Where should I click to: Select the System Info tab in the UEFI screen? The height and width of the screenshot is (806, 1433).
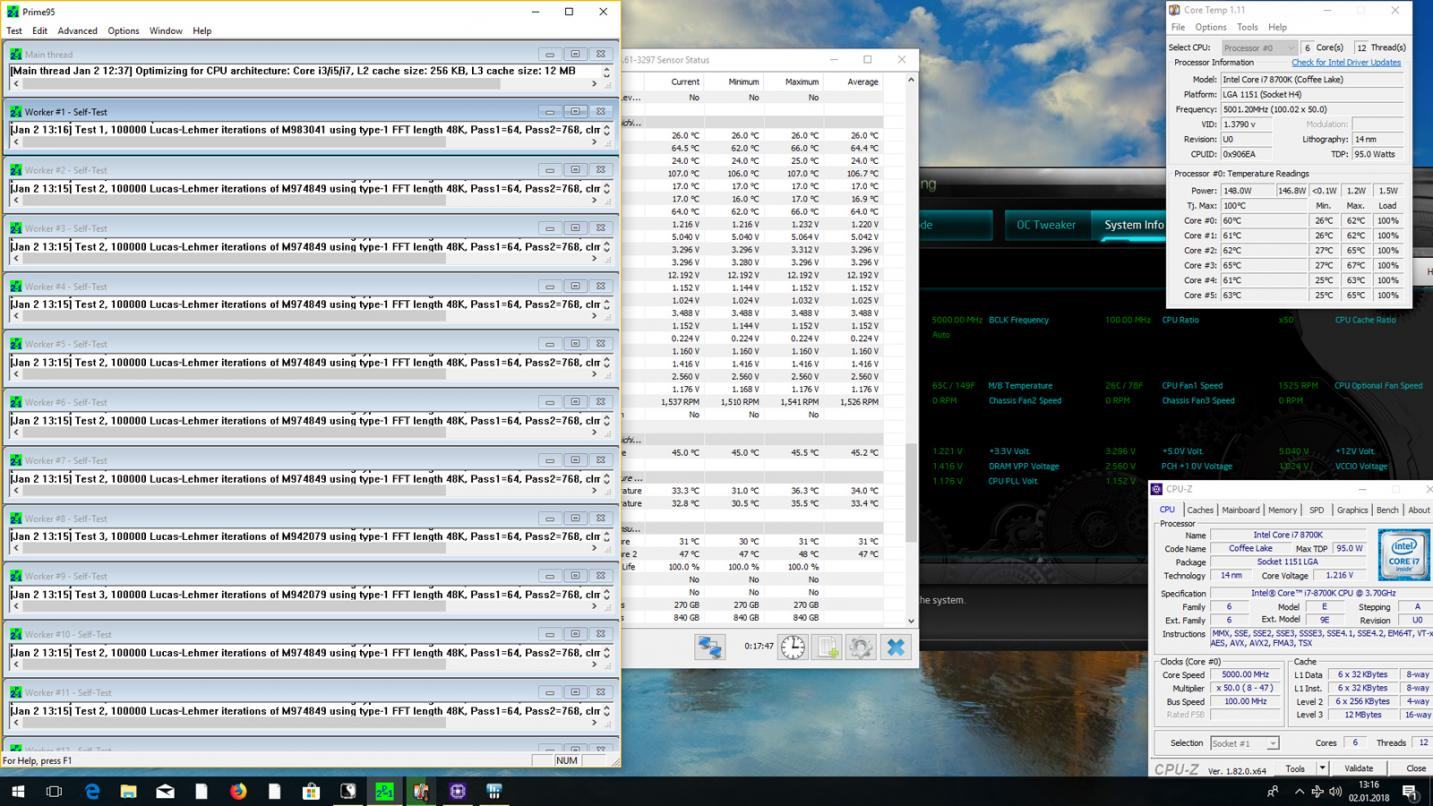click(1133, 225)
